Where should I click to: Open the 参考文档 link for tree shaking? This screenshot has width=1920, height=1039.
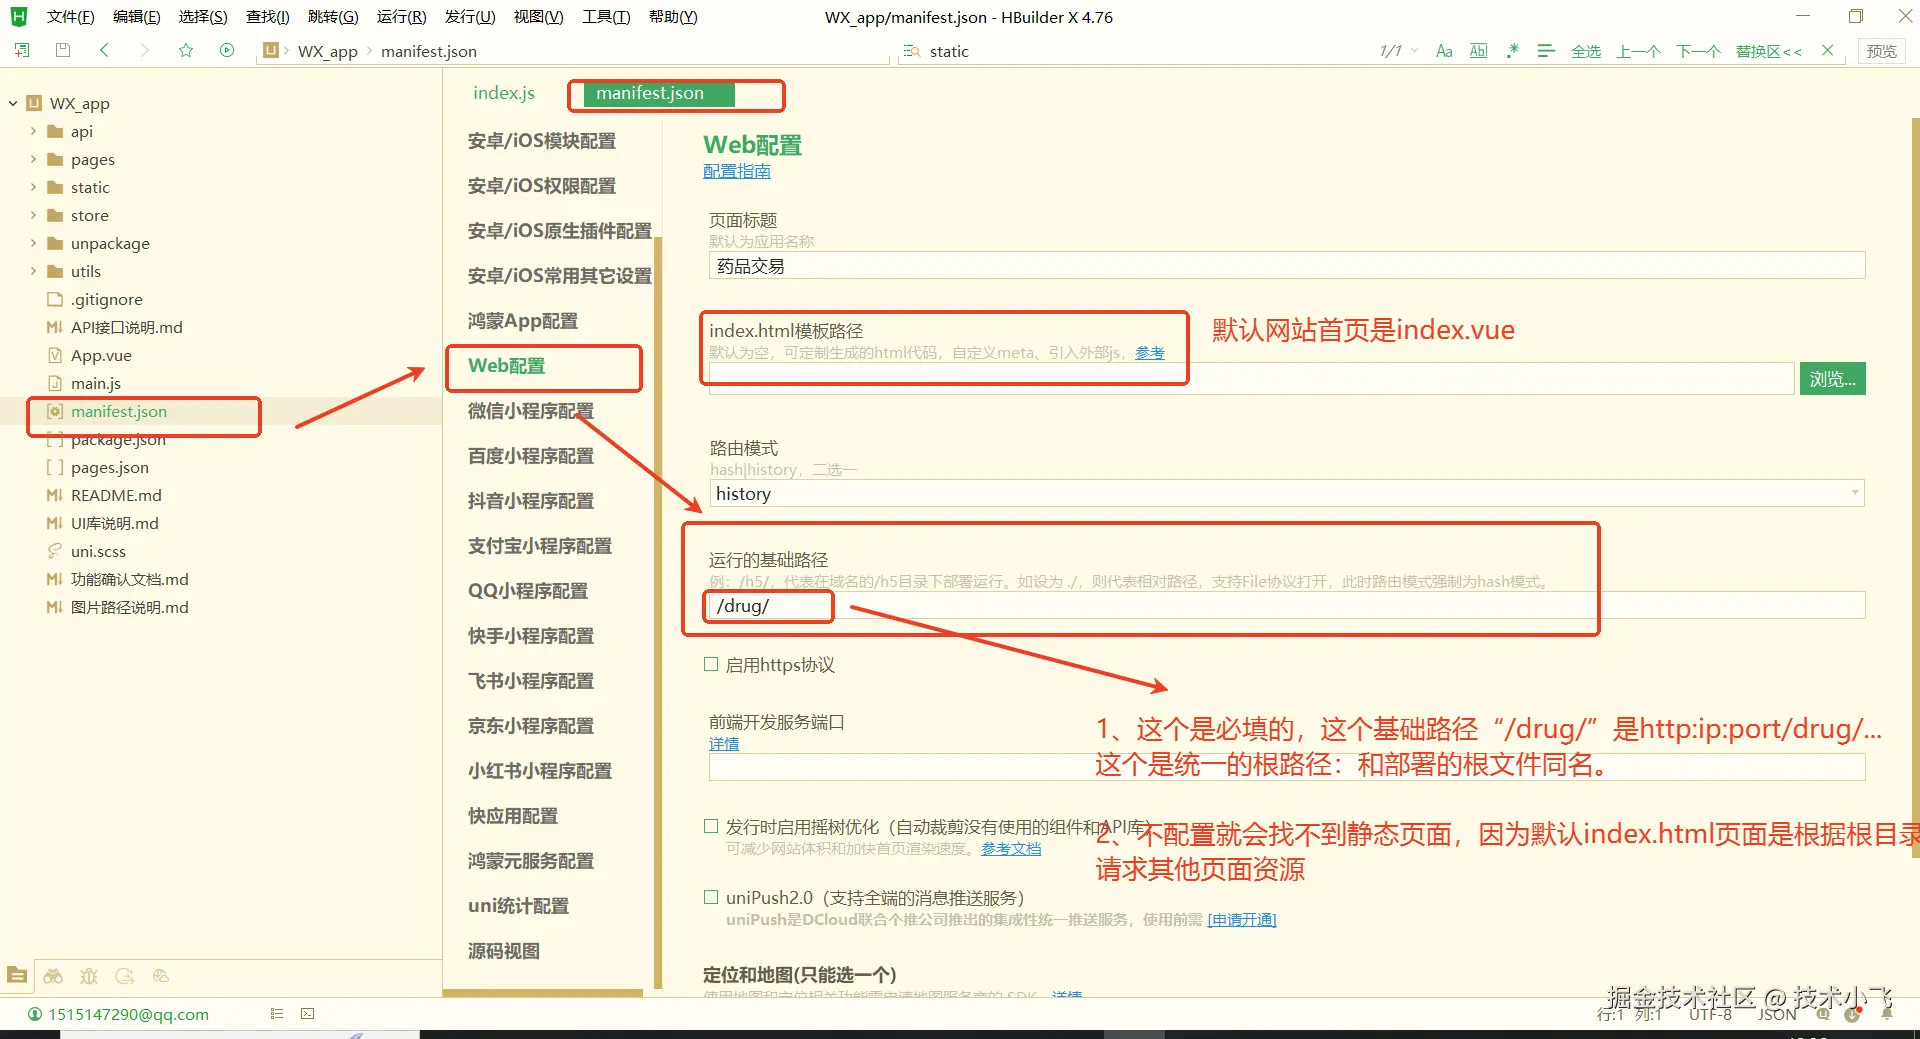[x=1011, y=848]
